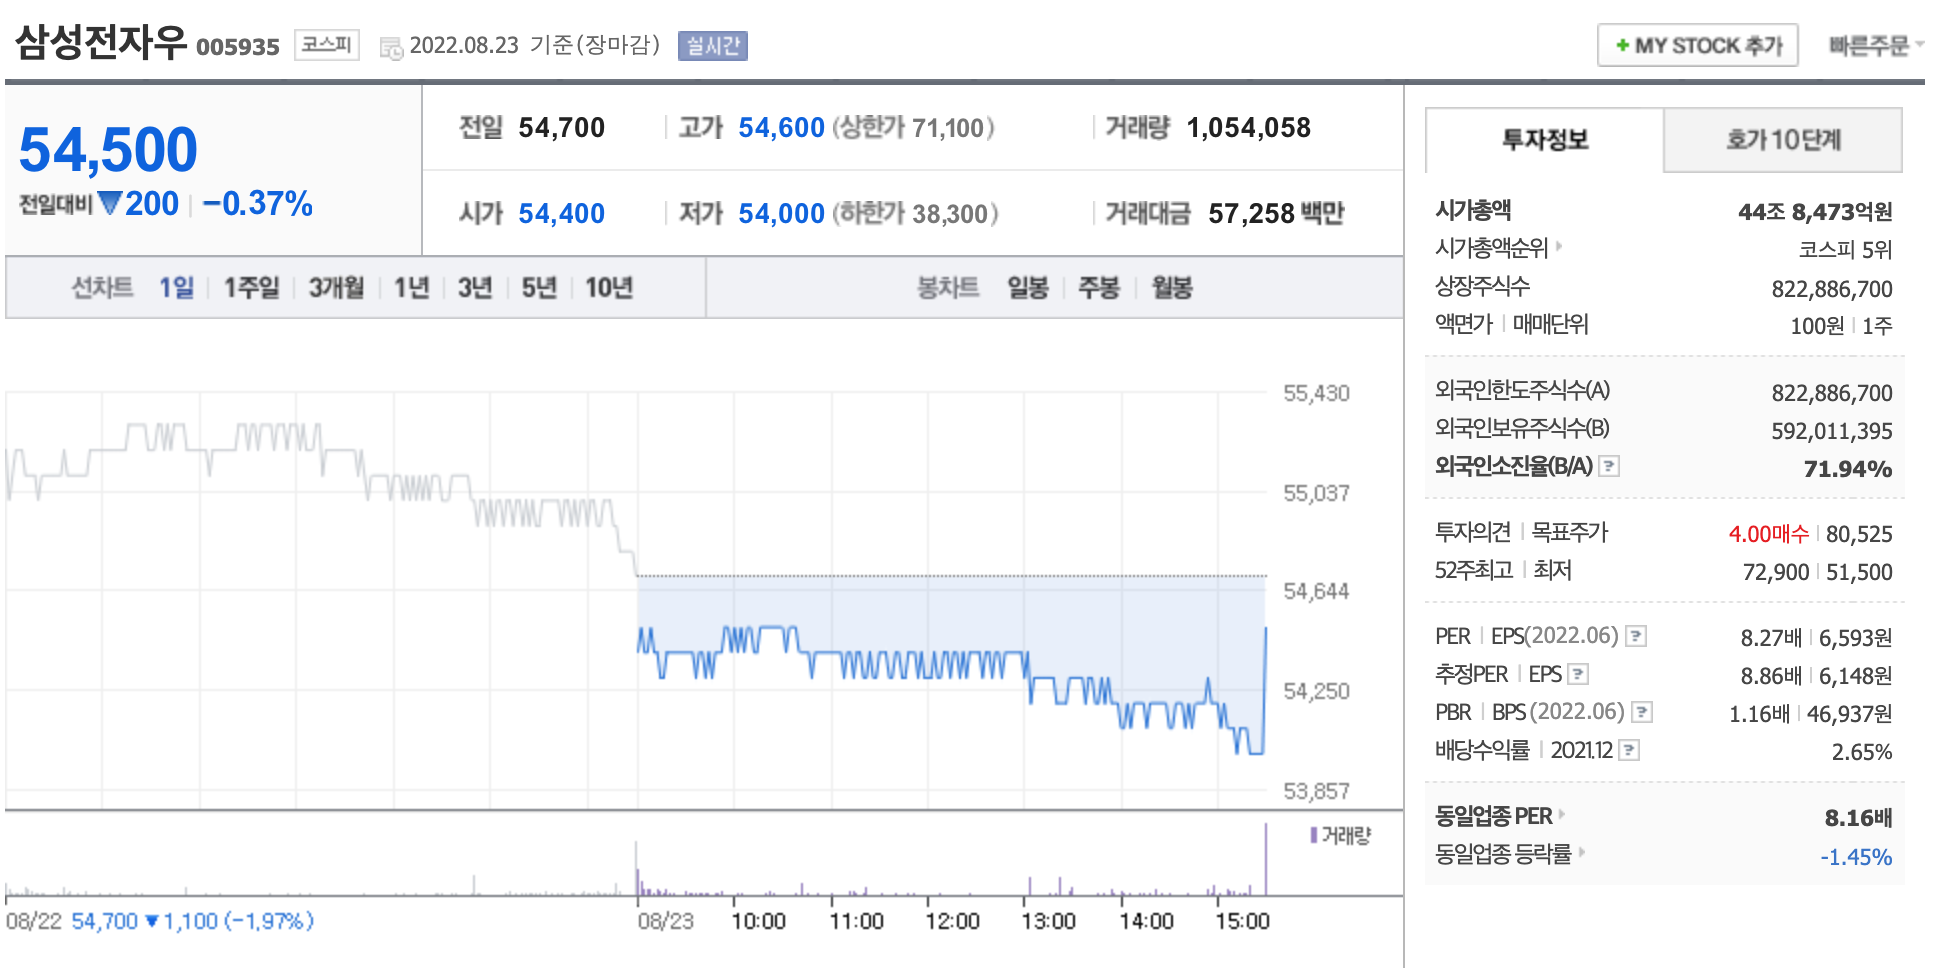Viewport: 1938px width, 968px height.
Task: Click the 08/22 previous day summary below chart
Action: [160, 921]
